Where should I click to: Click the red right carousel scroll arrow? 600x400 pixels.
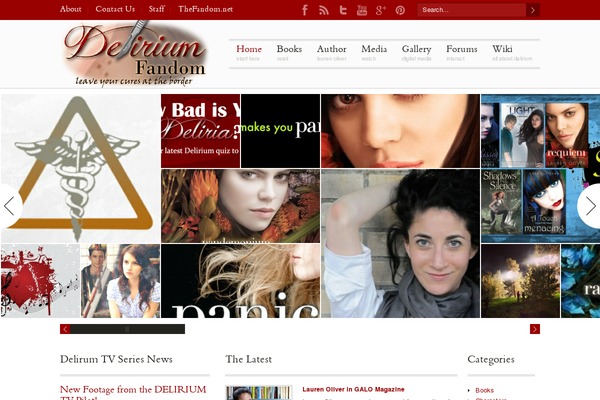coord(535,329)
